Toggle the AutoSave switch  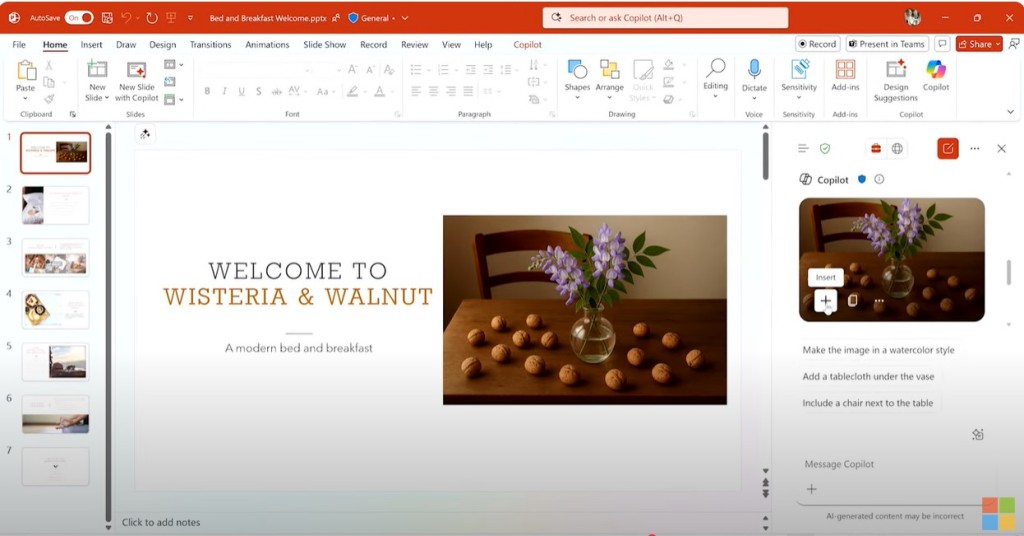click(x=78, y=18)
